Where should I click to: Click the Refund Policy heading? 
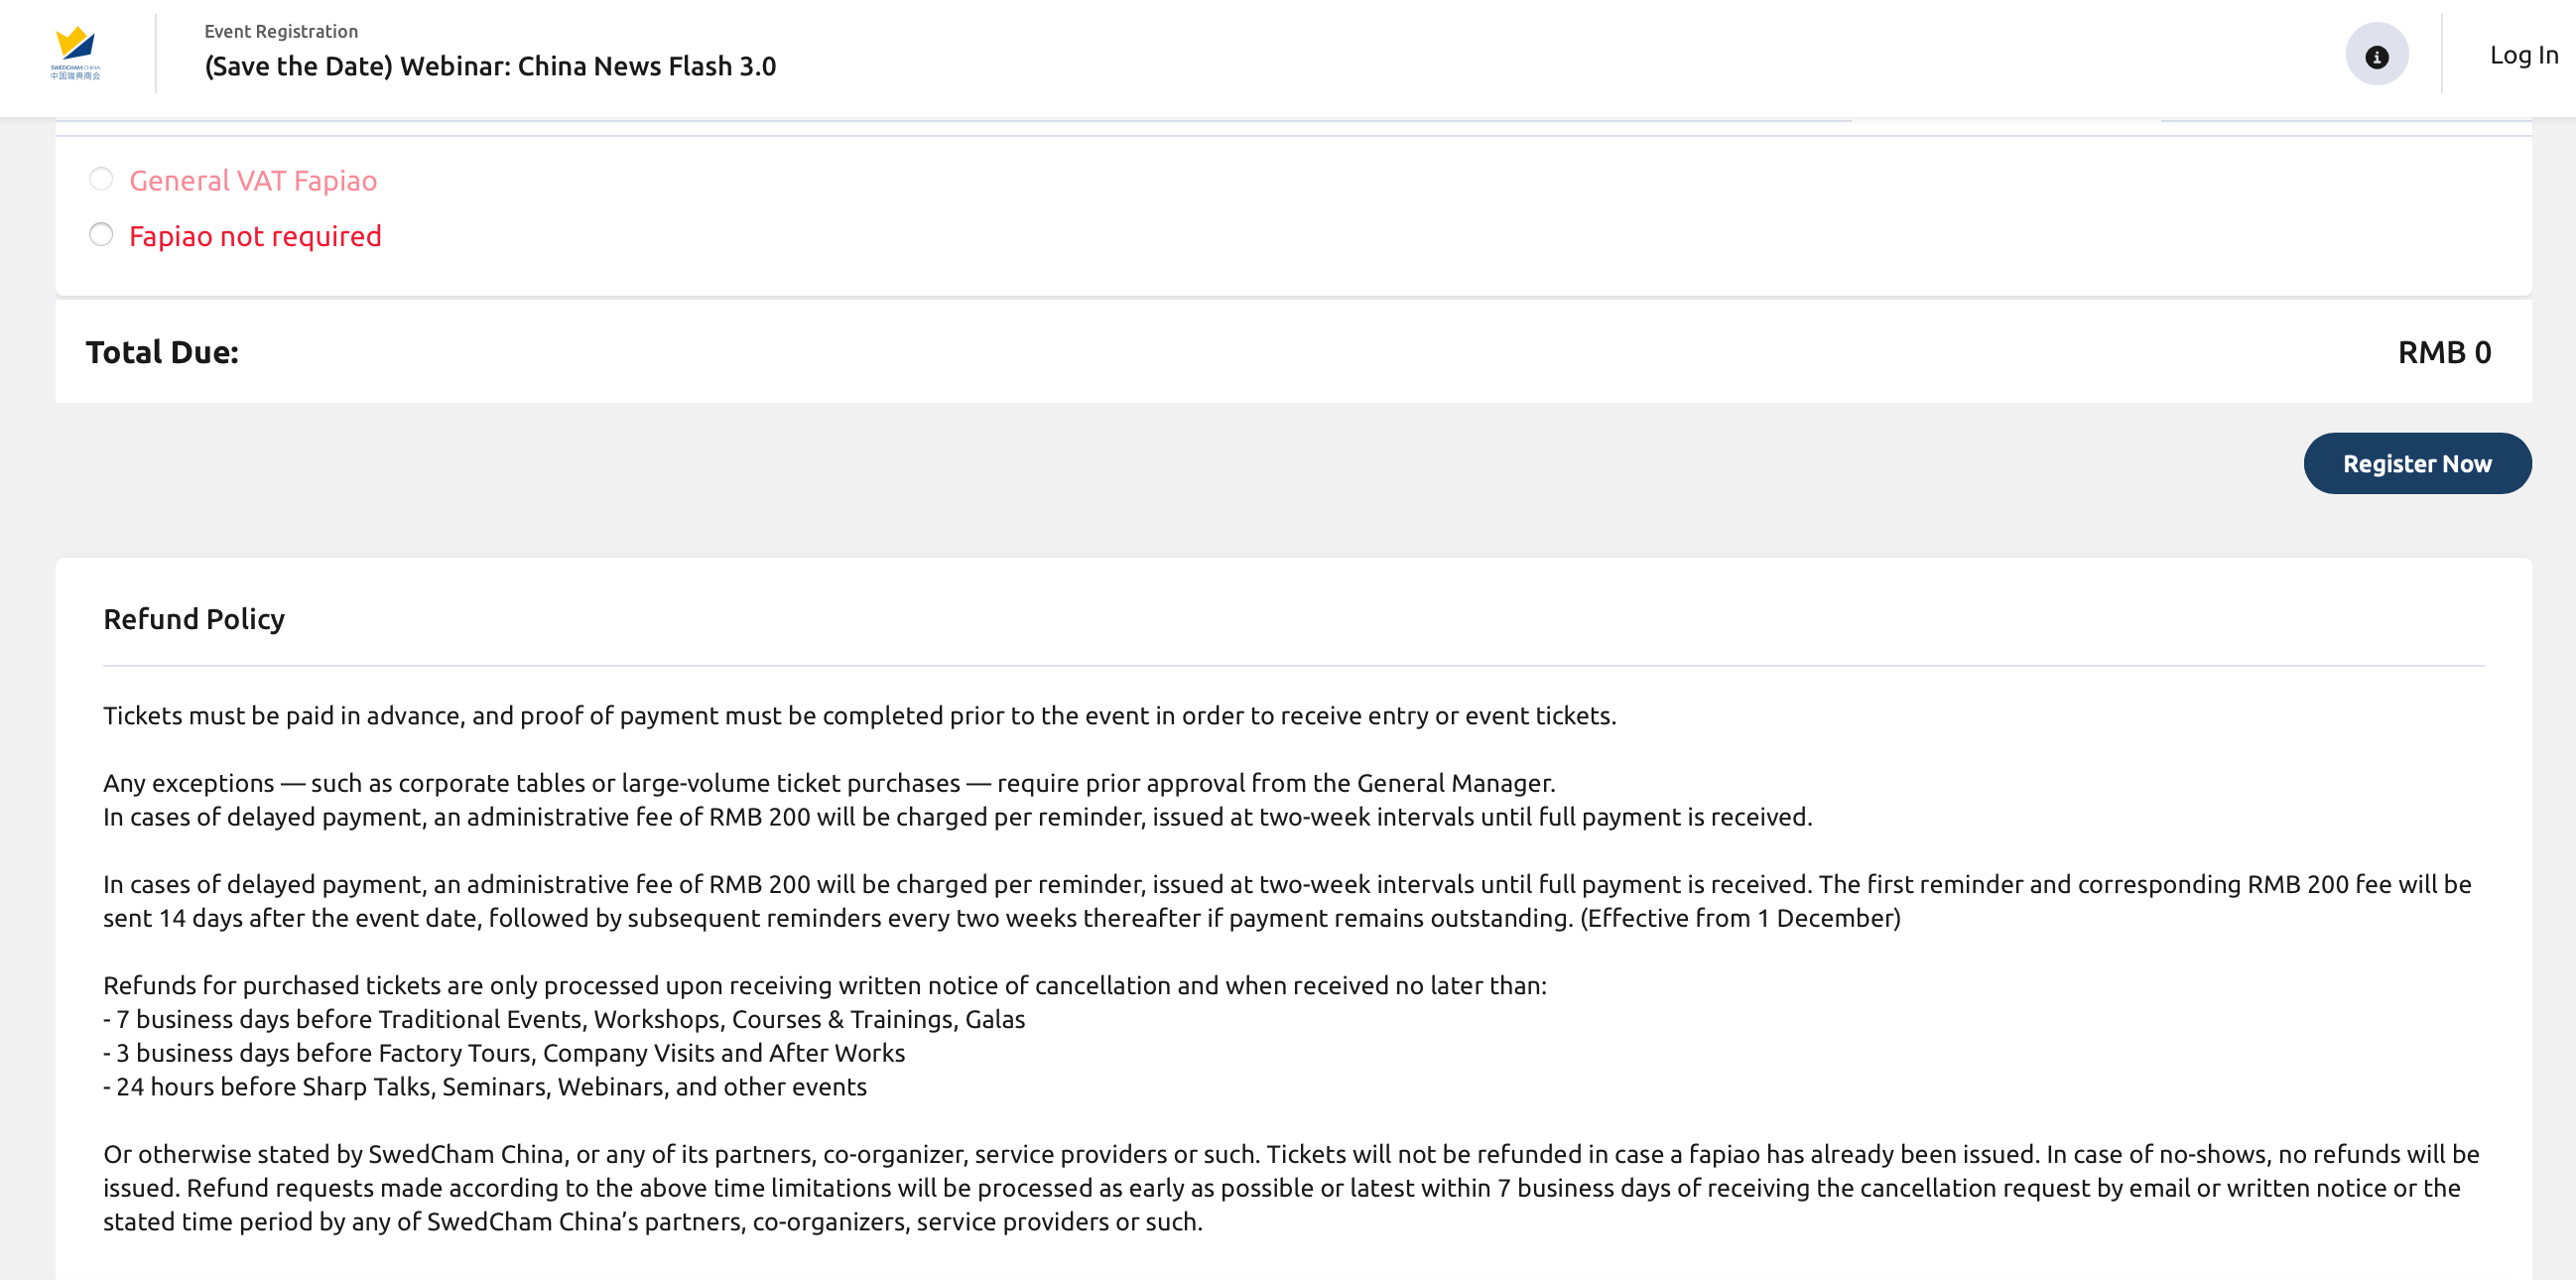click(194, 619)
